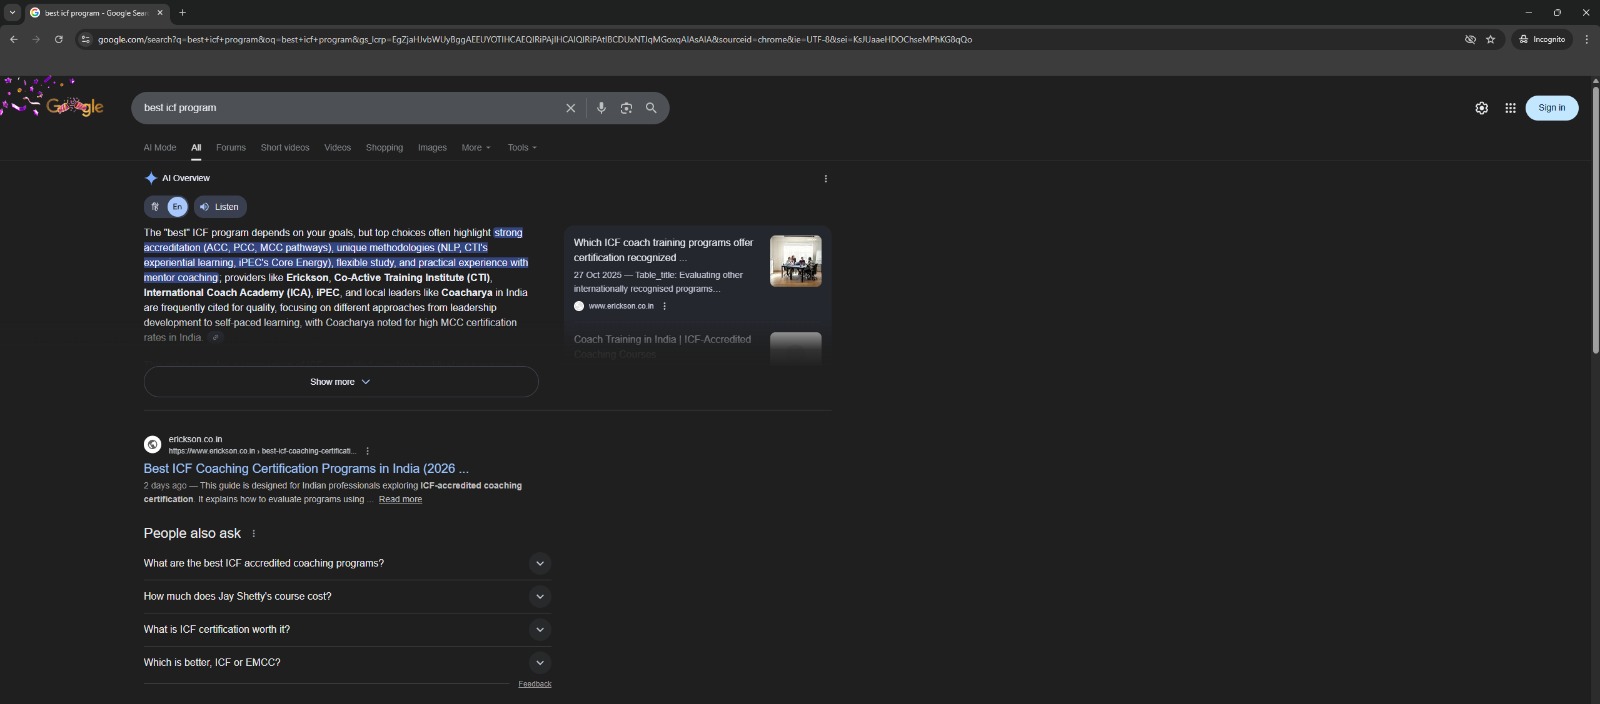Go back to the previous page
1600x704 pixels.
click(13, 39)
